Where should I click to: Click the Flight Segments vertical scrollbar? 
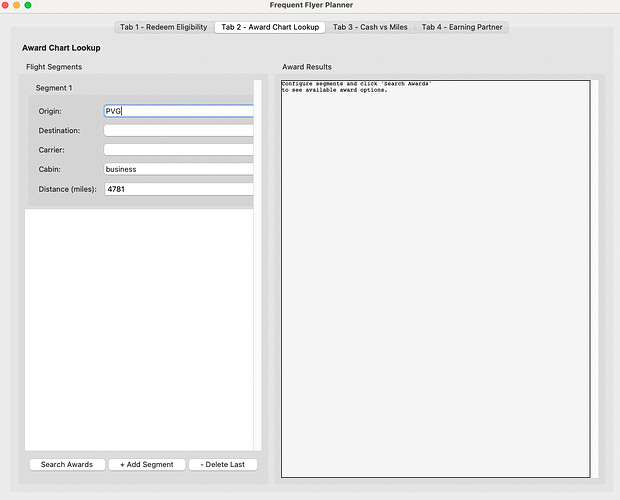click(257, 265)
